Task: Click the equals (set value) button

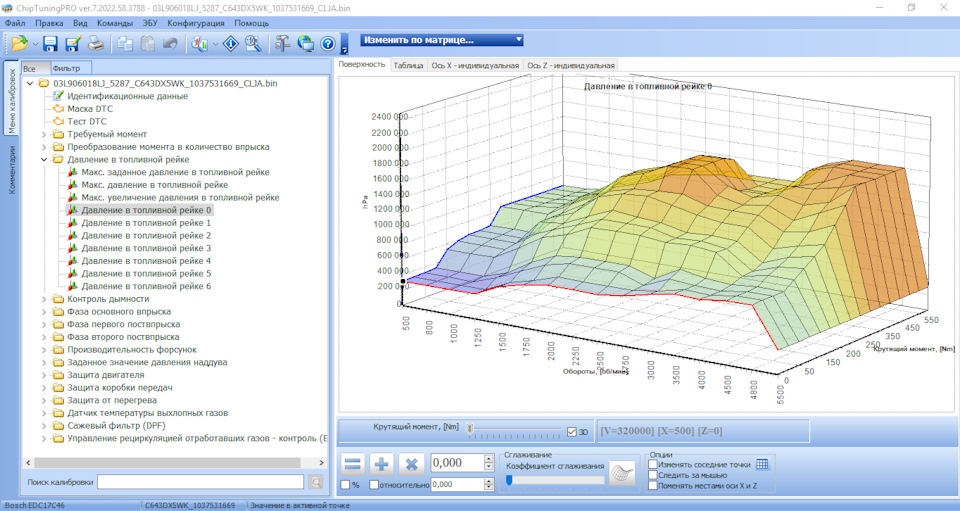Action: [x=353, y=464]
